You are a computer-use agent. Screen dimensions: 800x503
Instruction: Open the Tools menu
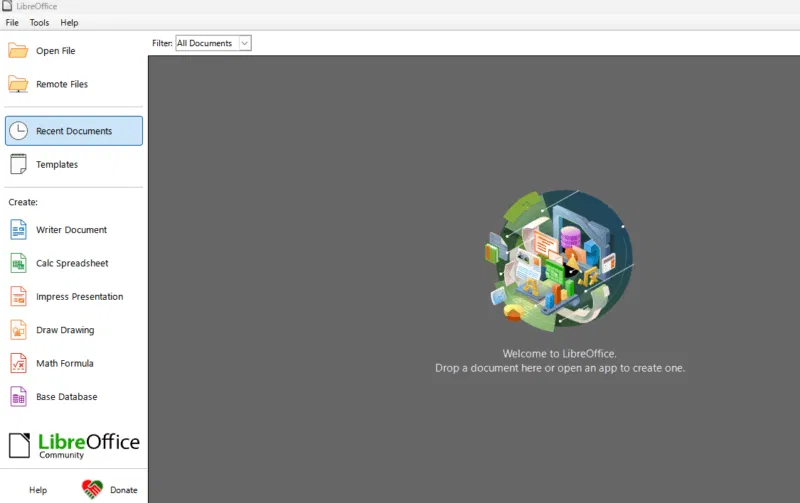[39, 22]
